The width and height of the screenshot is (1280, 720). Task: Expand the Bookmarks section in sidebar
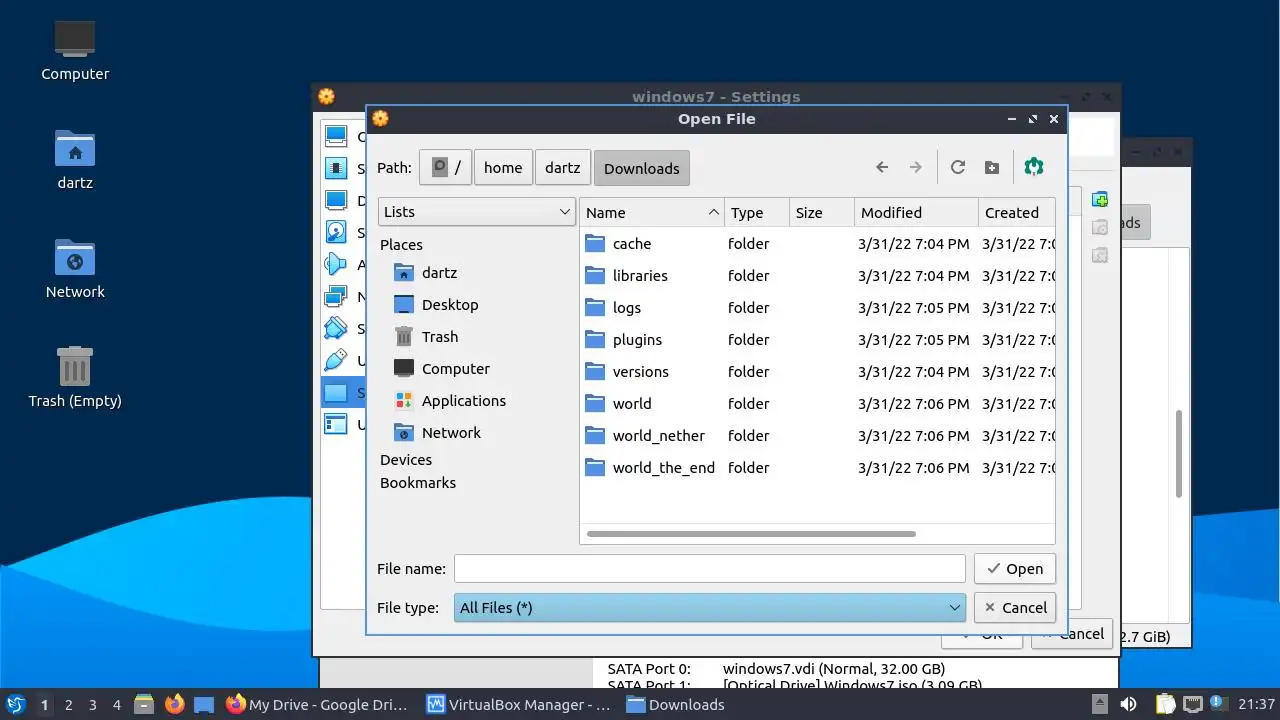point(418,482)
